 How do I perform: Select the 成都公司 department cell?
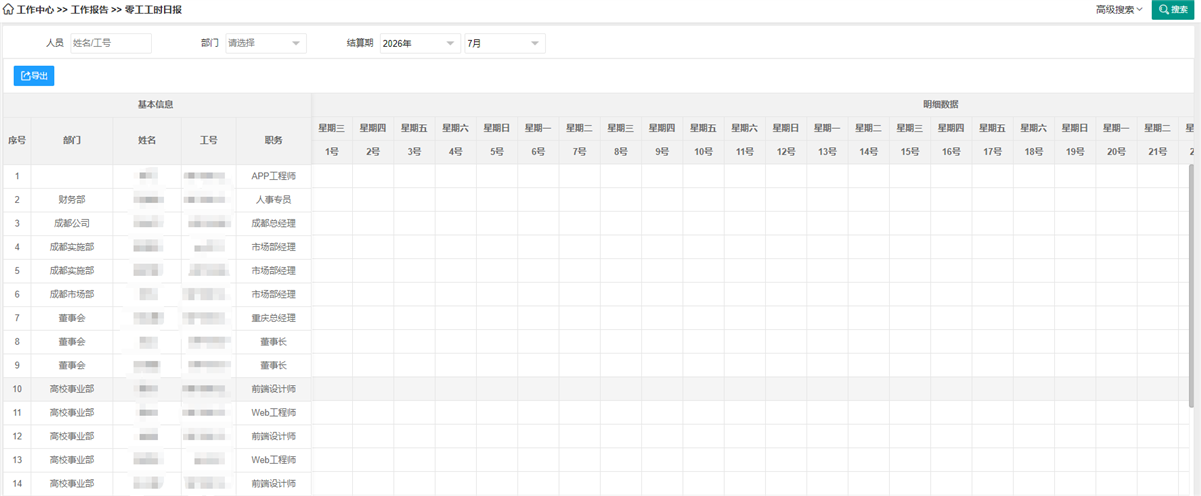72,223
